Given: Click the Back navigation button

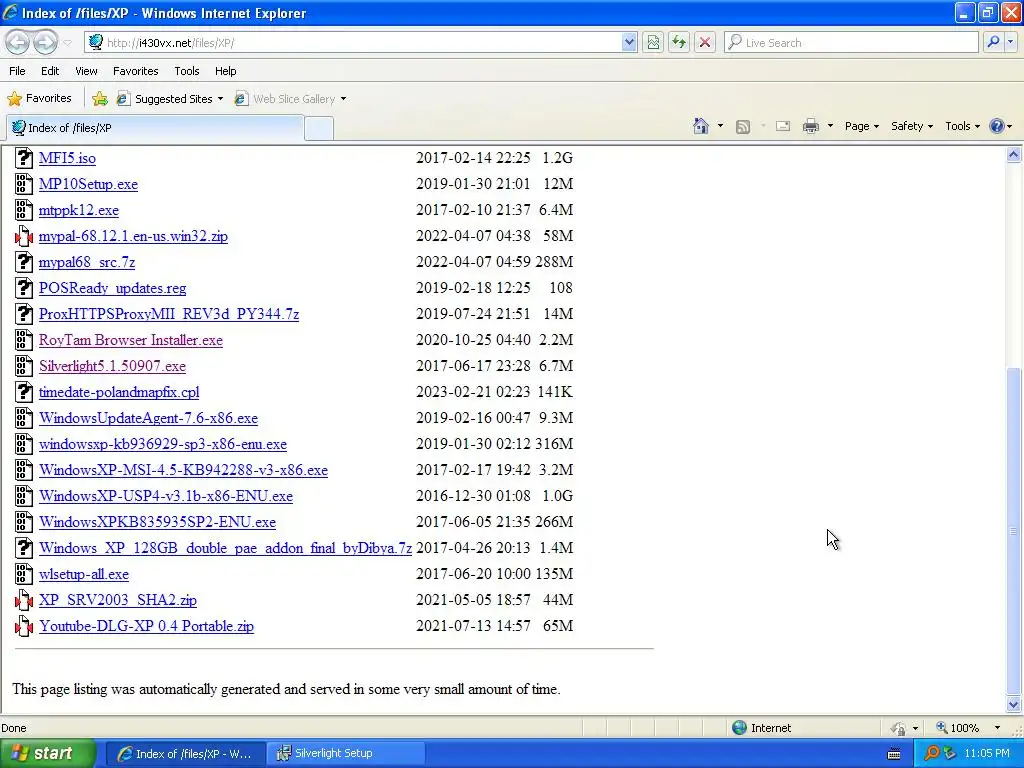Looking at the screenshot, I should tap(18, 42).
